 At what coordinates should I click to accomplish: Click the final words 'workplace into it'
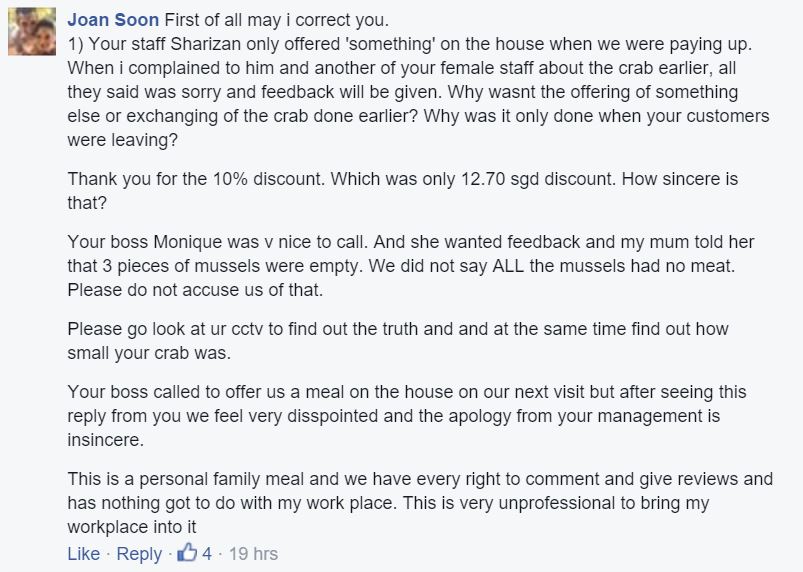(132, 527)
